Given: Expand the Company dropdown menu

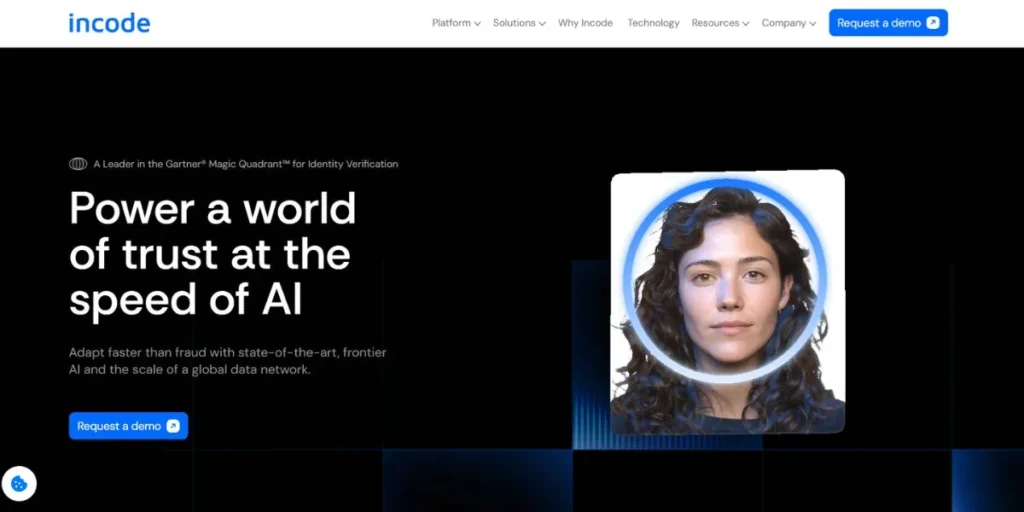Looking at the screenshot, I should (789, 23).
